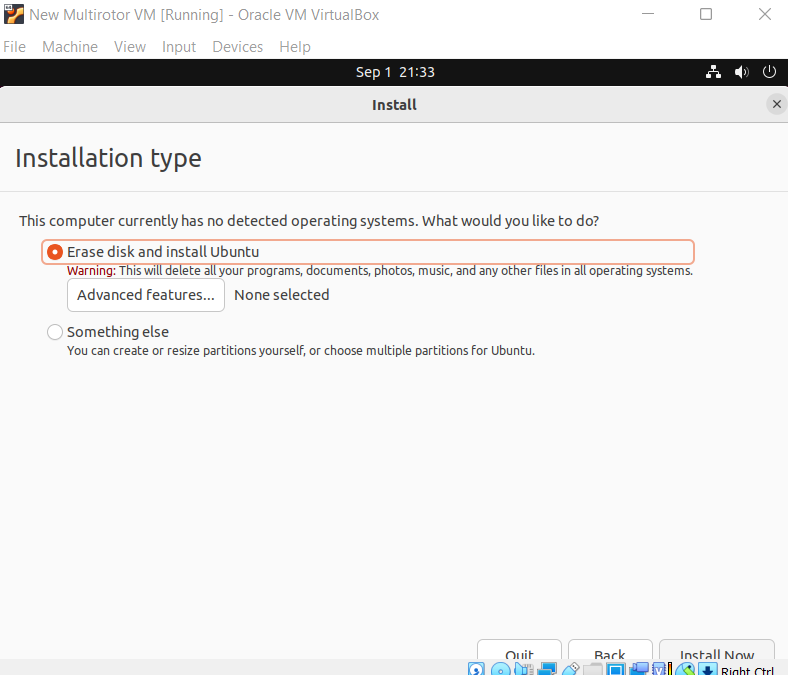Click the Installation type heading
The height and width of the screenshot is (675, 788).
pos(109,158)
